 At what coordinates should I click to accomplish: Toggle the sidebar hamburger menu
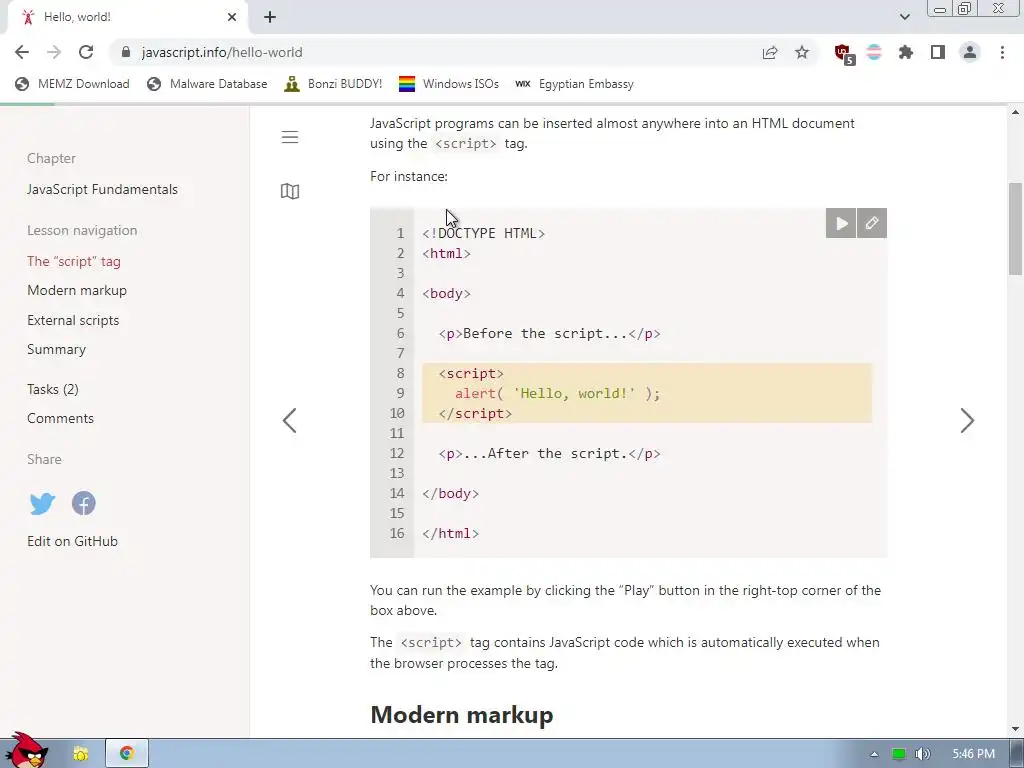coord(290,137)
